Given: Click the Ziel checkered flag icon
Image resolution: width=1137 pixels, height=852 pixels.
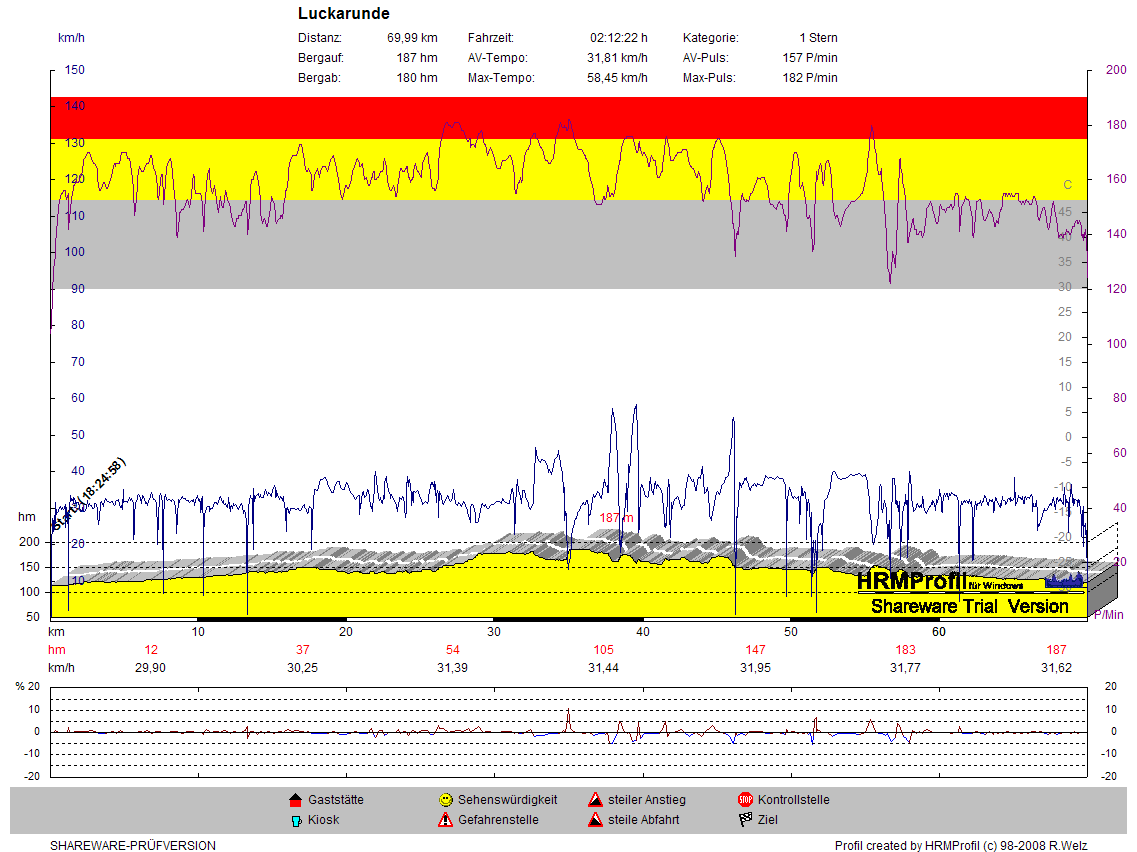Looking at the screenshot, I should point(745,820).
